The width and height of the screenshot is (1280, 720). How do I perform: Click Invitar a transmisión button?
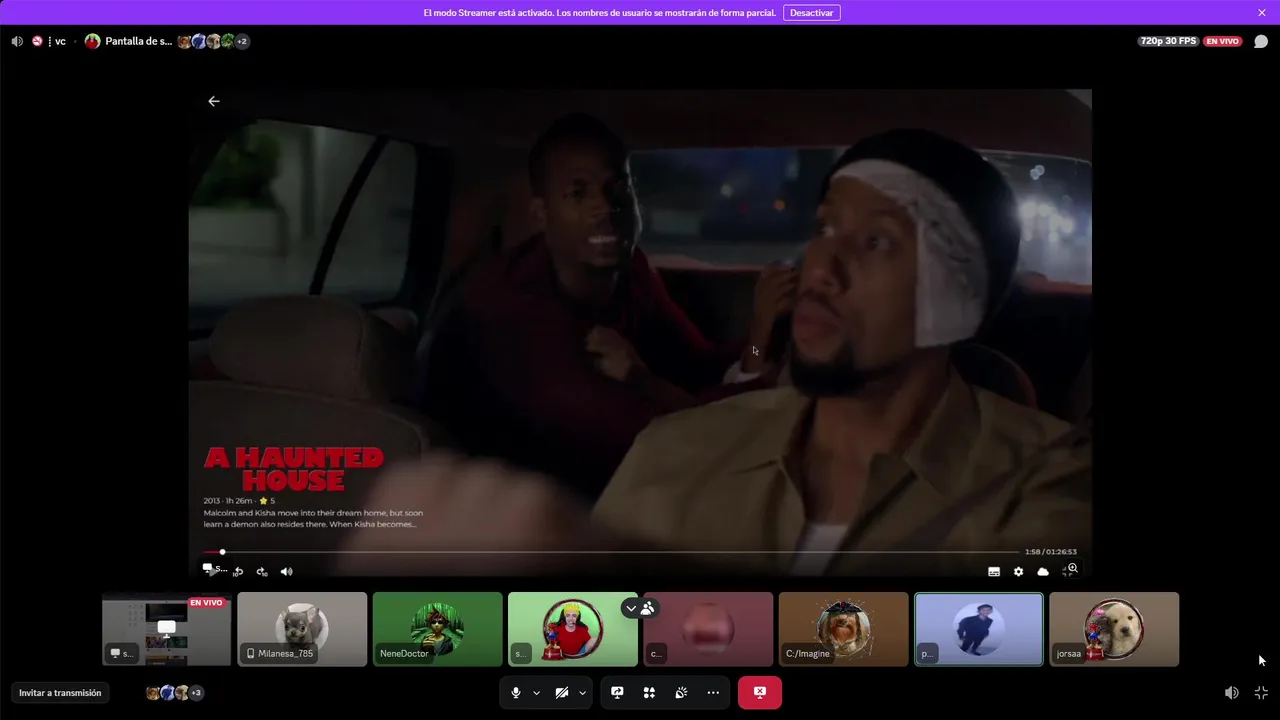pyautogui.click(x=60, y=693)
